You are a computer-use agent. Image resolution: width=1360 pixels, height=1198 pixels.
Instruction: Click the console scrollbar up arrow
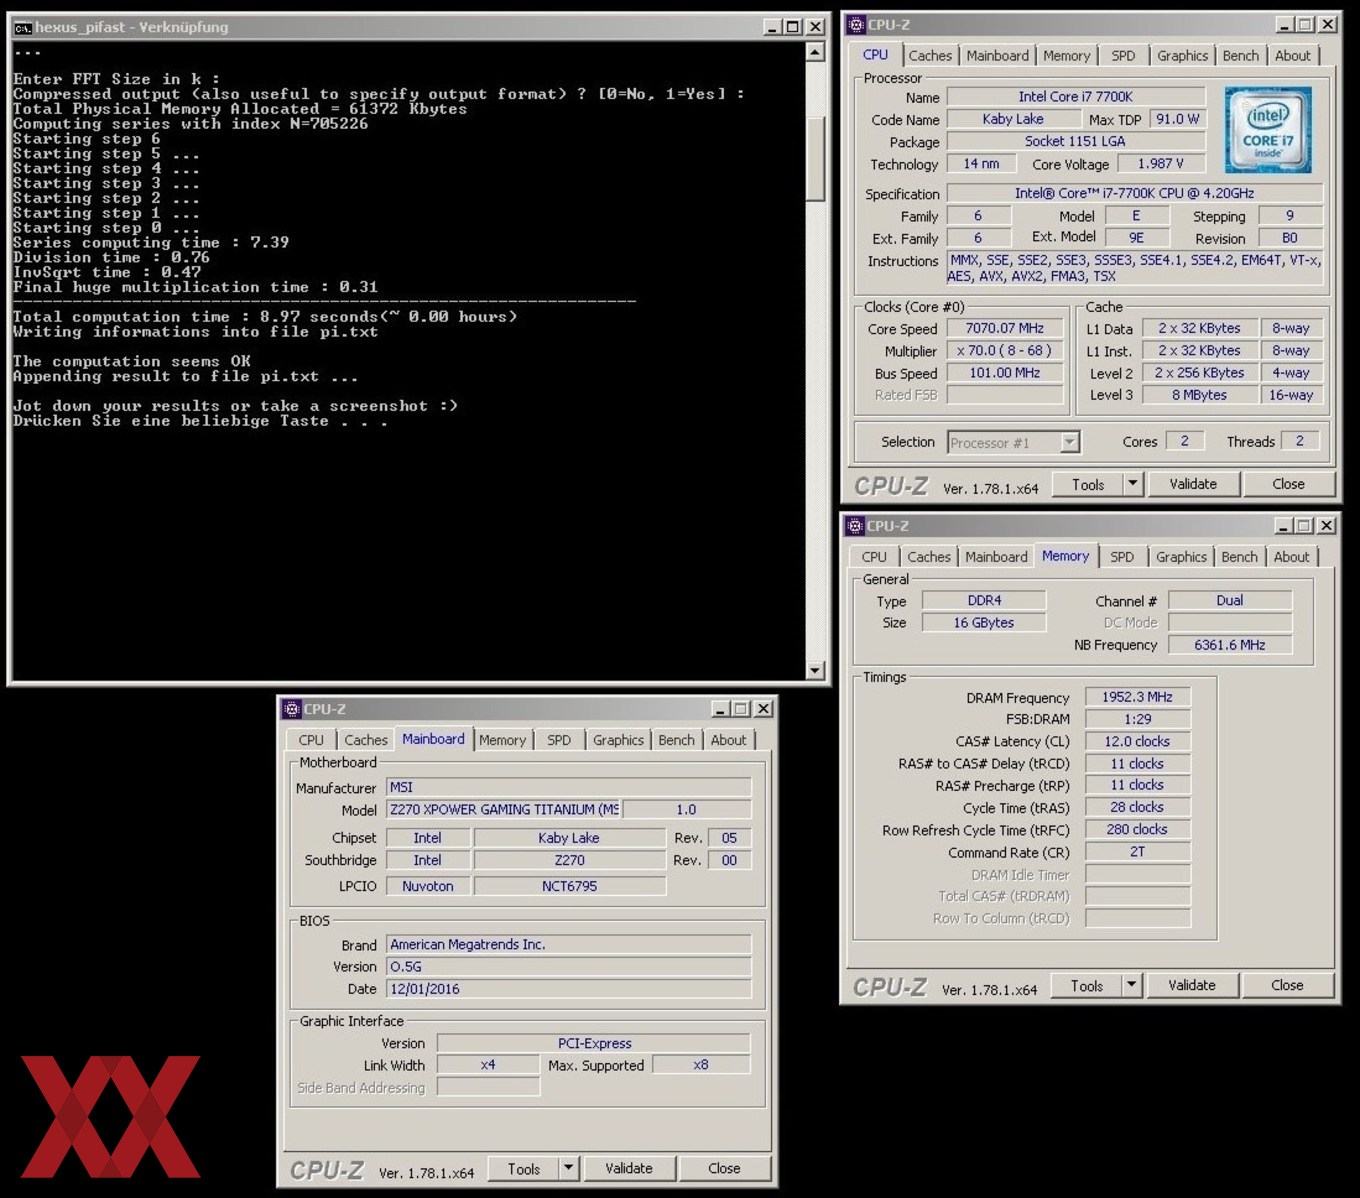coord(815,52)
